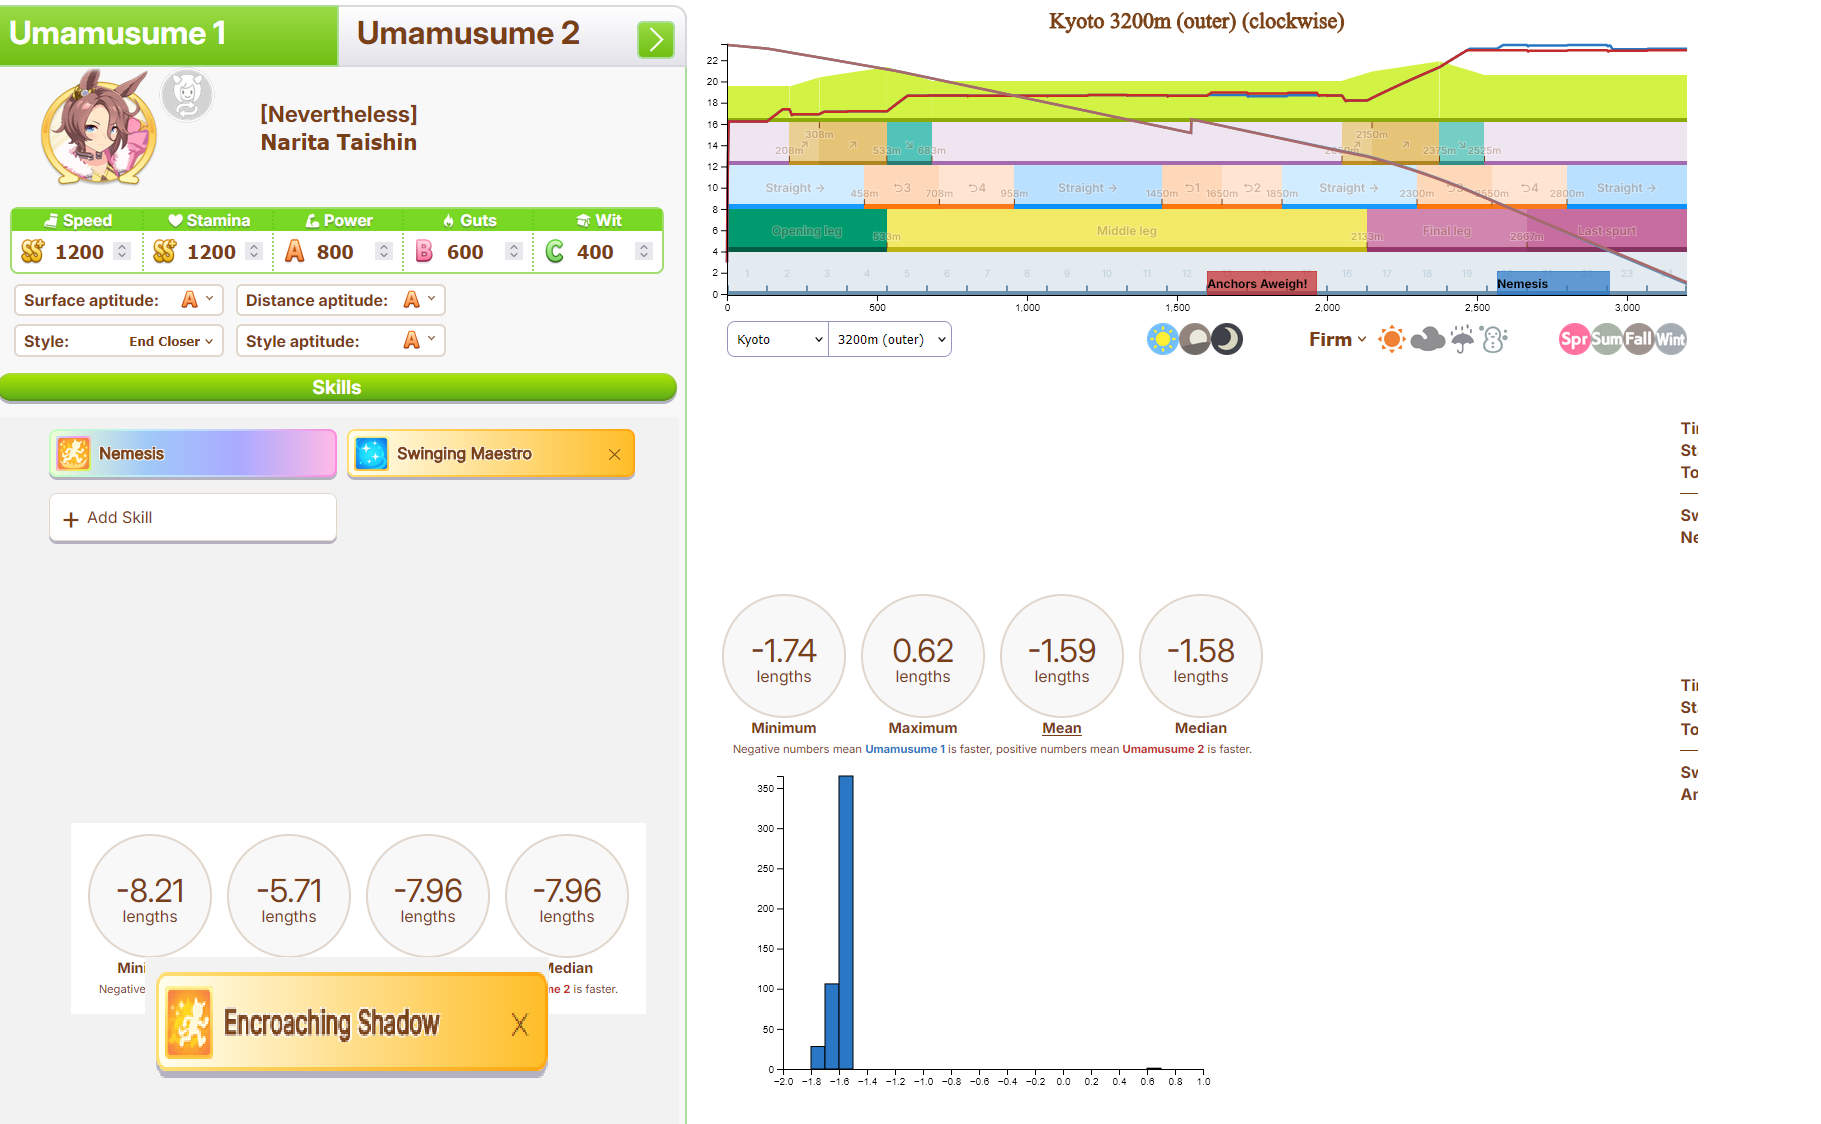Click the Anchors Aweigh! skill marker on chart
The height and width of the screenshot is (1124, 1821).
click(1262, 283)
